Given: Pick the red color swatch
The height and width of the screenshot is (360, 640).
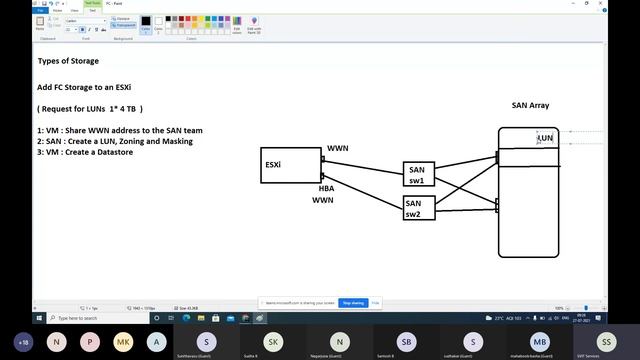Looking at the screenshot, I should click(188, 19).
